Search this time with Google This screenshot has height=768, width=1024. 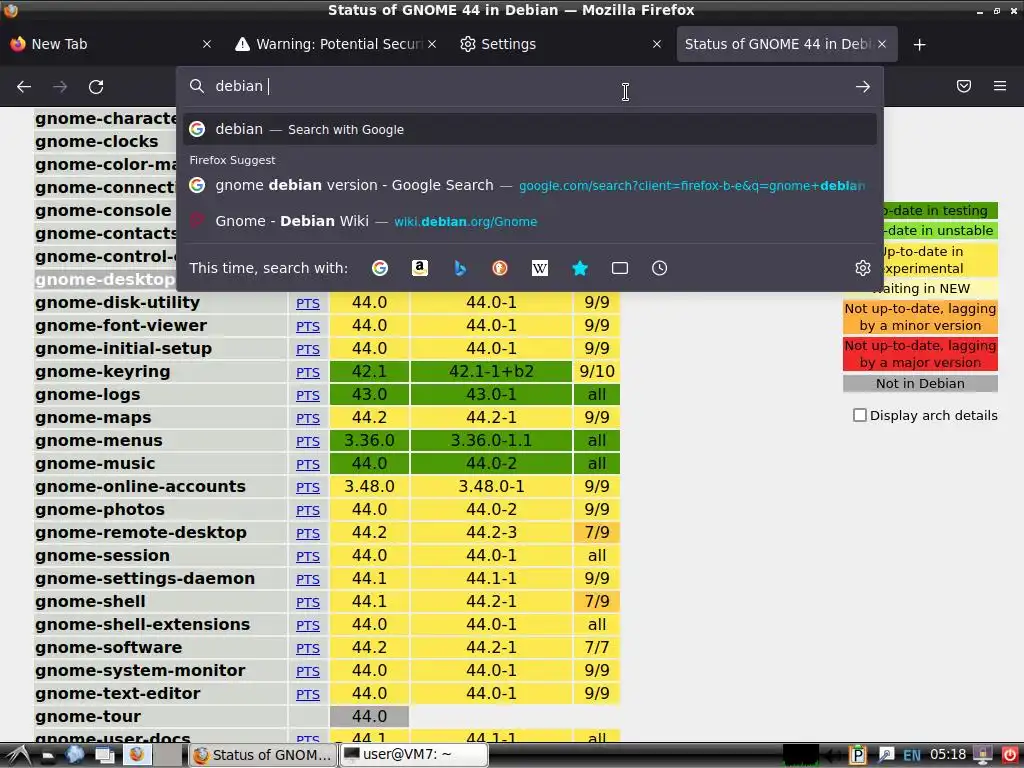379,268
